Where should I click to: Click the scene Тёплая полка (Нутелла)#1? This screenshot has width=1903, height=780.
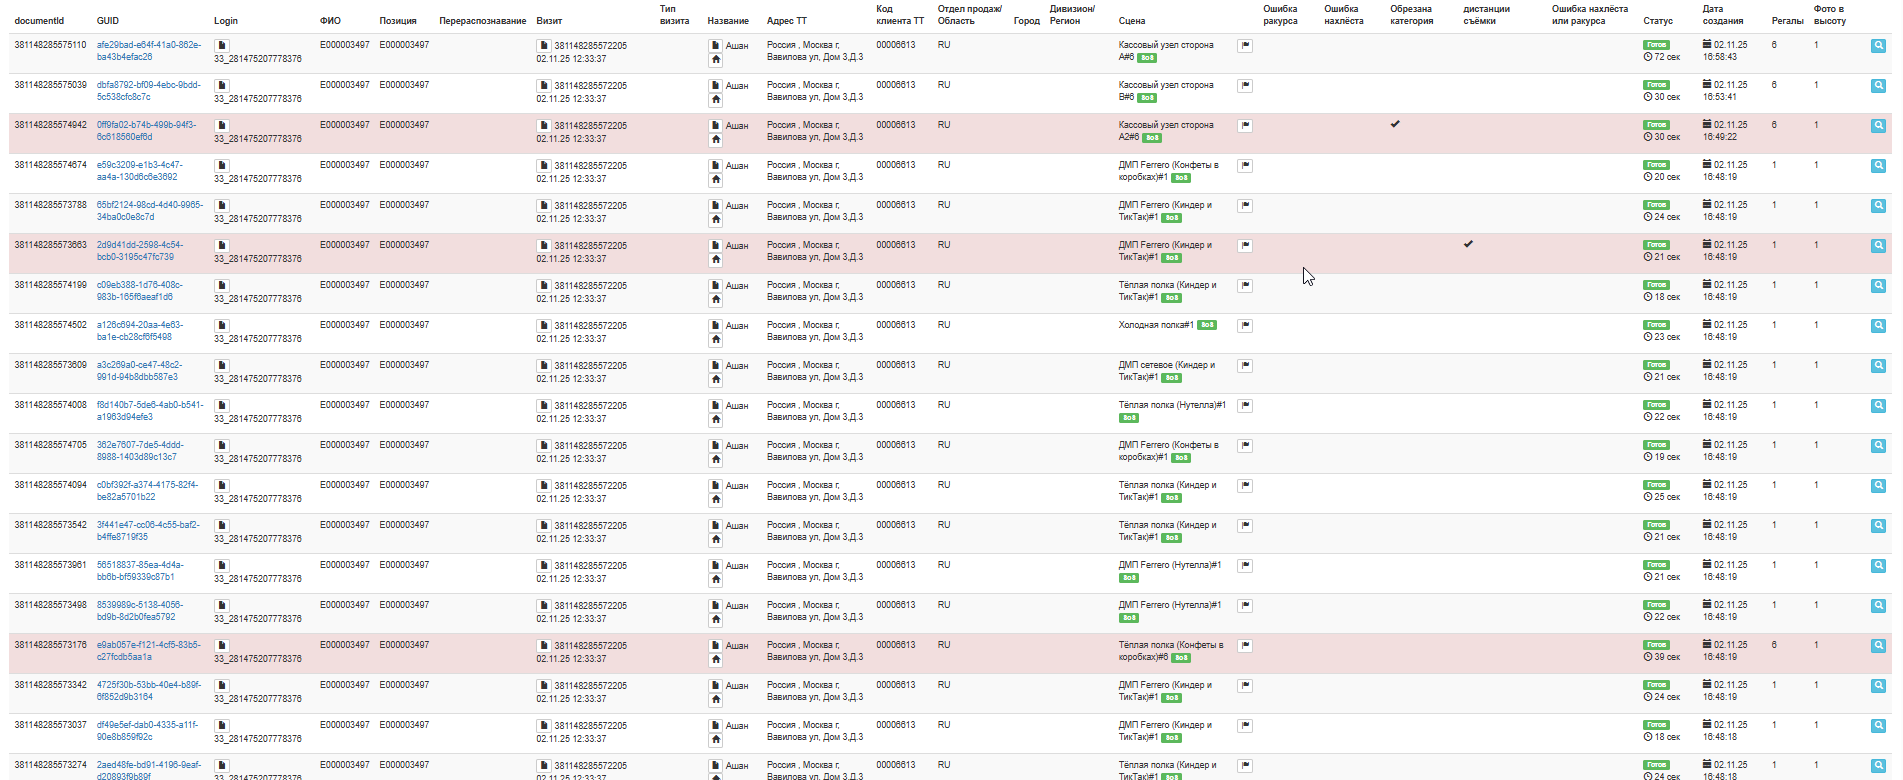[1172, 405]
